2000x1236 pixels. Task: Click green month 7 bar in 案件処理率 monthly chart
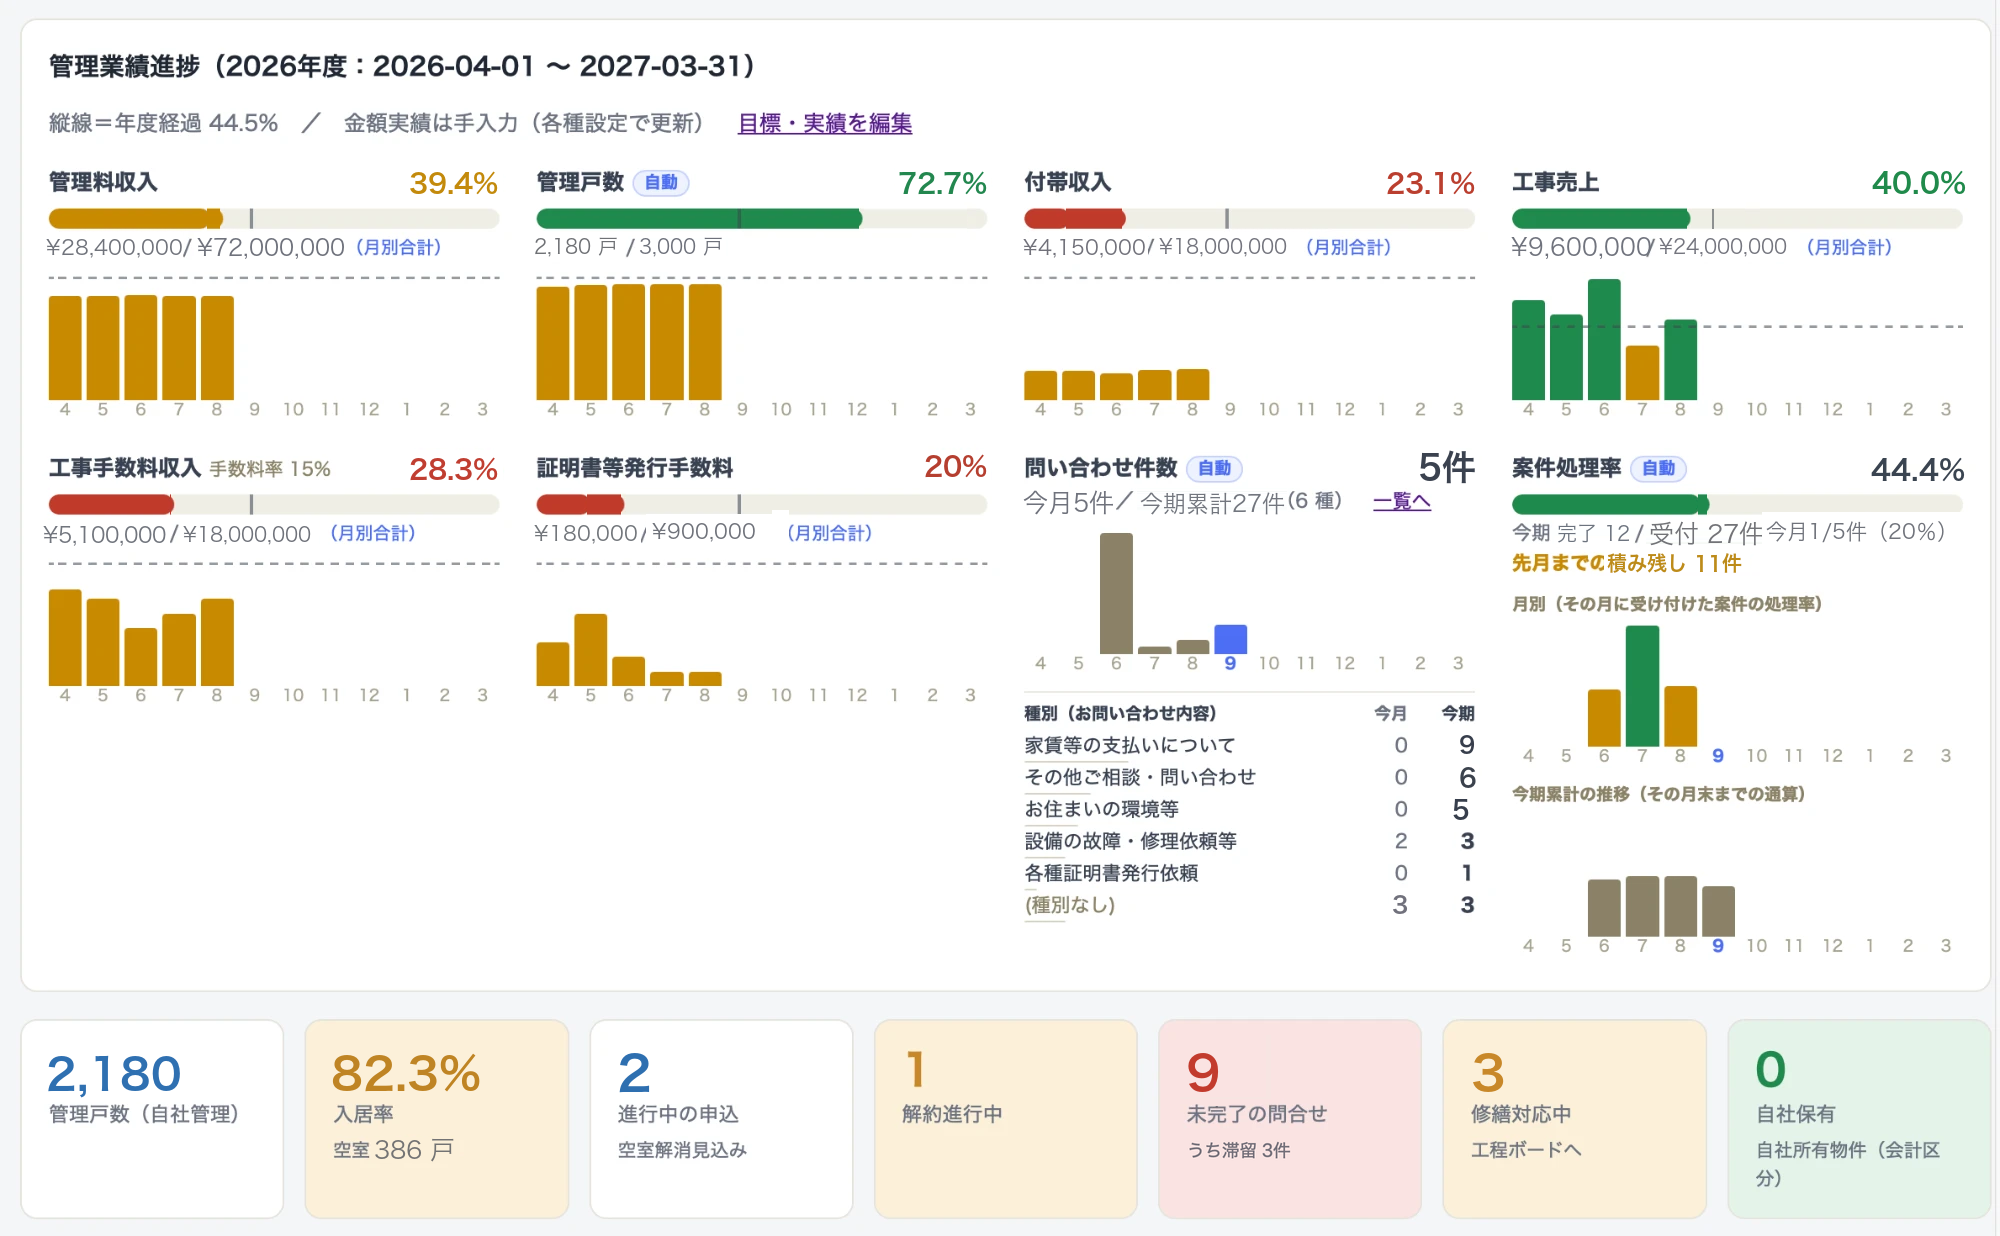1642,686
